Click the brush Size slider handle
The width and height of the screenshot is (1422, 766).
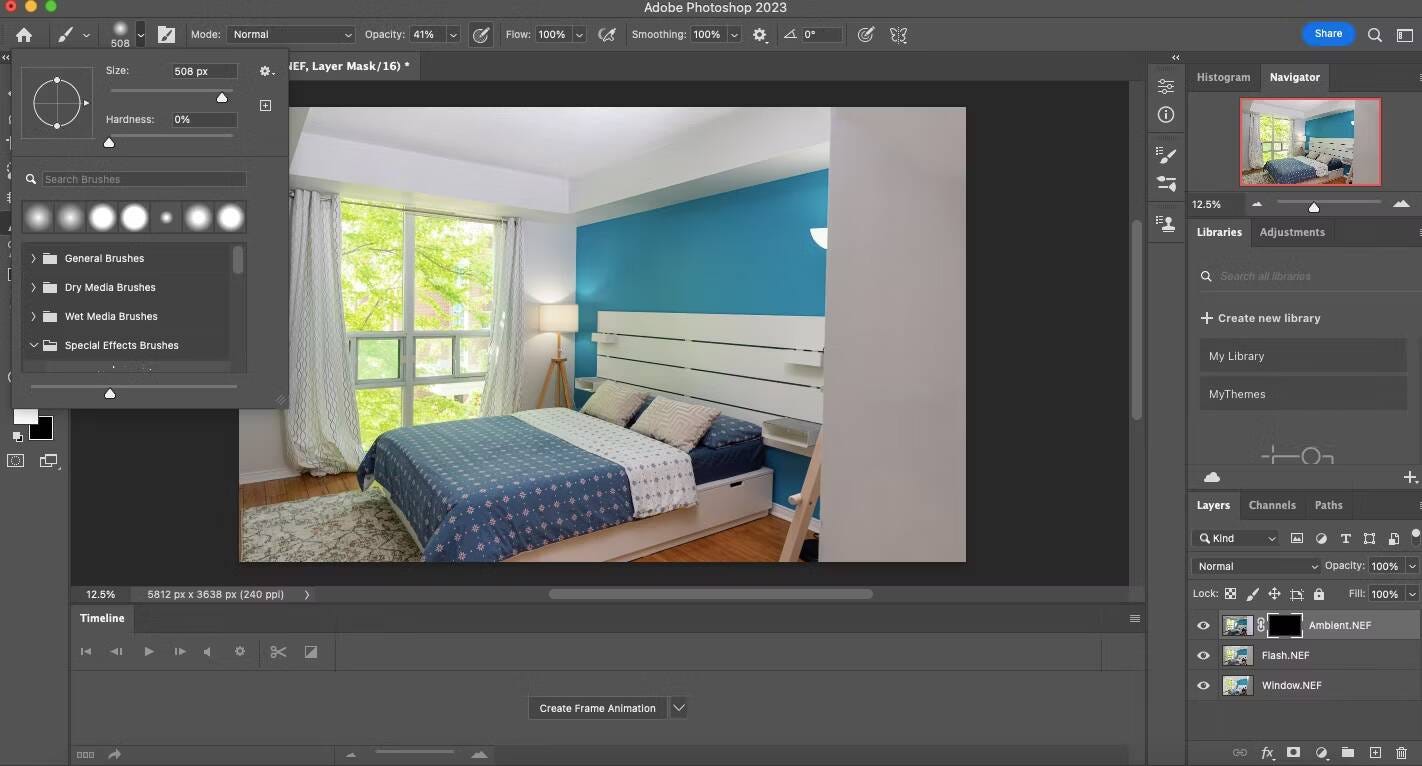pos(222,97)
